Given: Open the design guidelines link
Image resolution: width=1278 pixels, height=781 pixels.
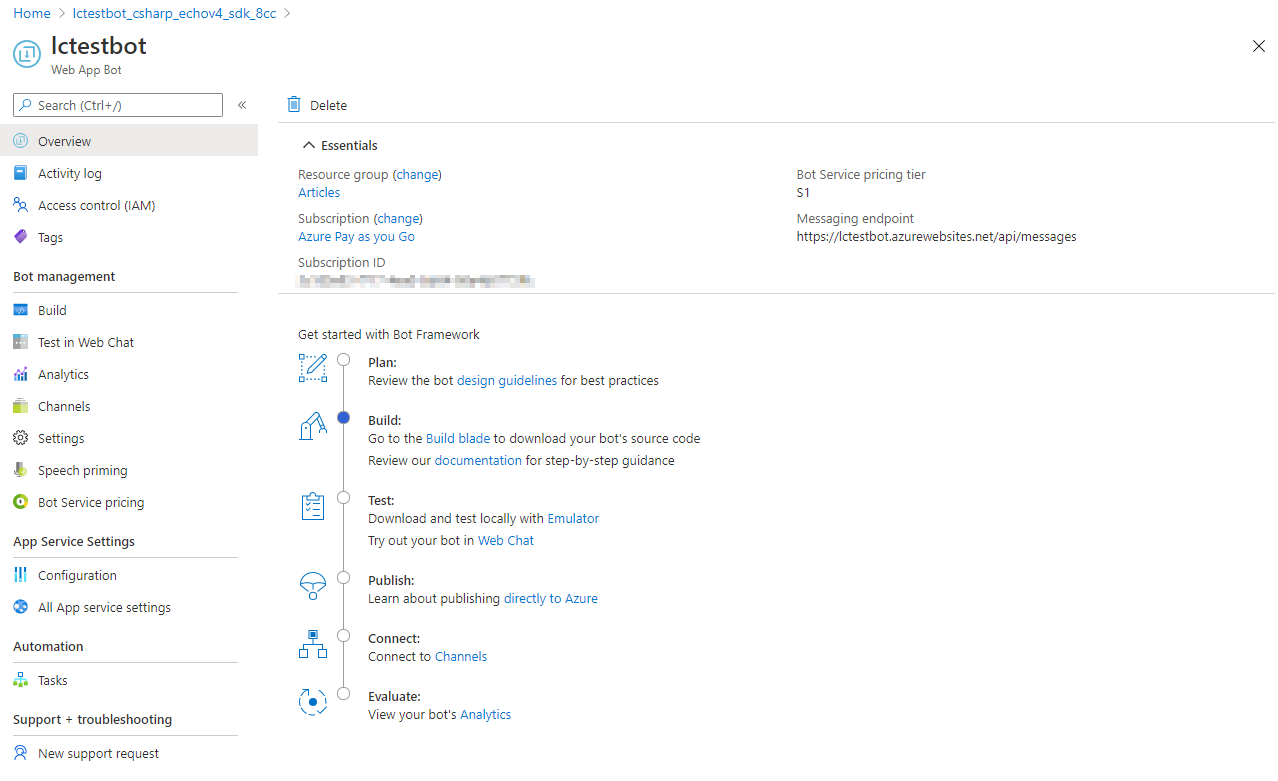Looking at the screenshot, I should coord(506,380).
